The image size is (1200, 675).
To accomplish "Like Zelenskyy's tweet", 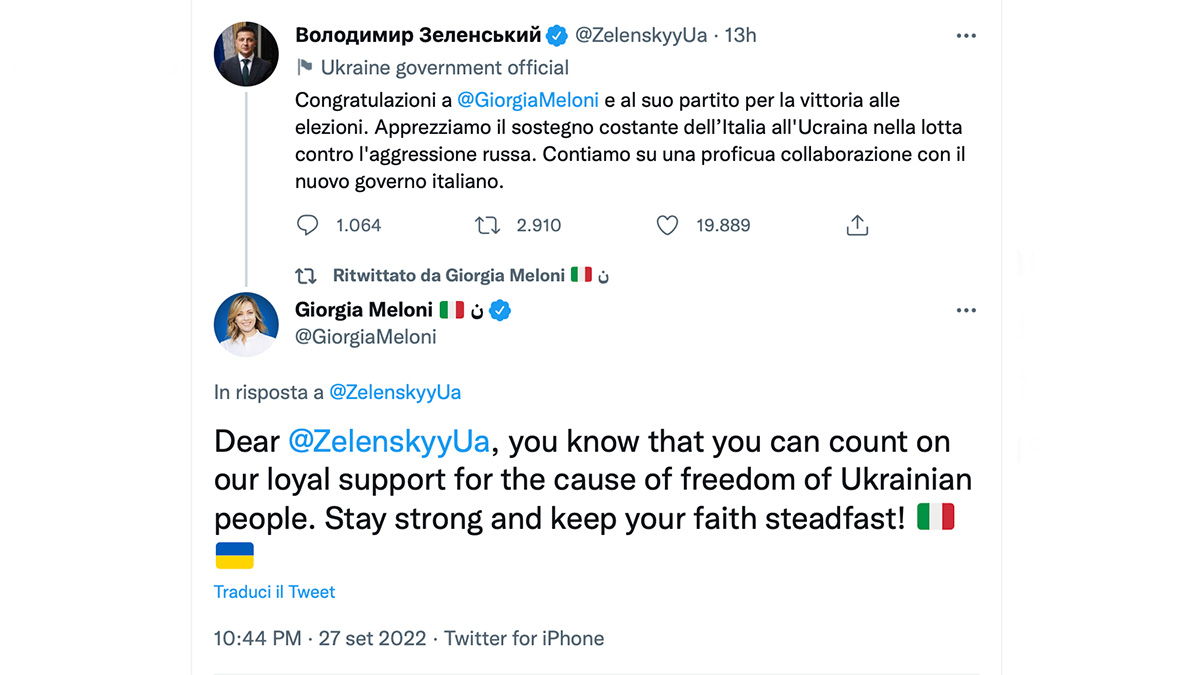I will coord(666,225).
